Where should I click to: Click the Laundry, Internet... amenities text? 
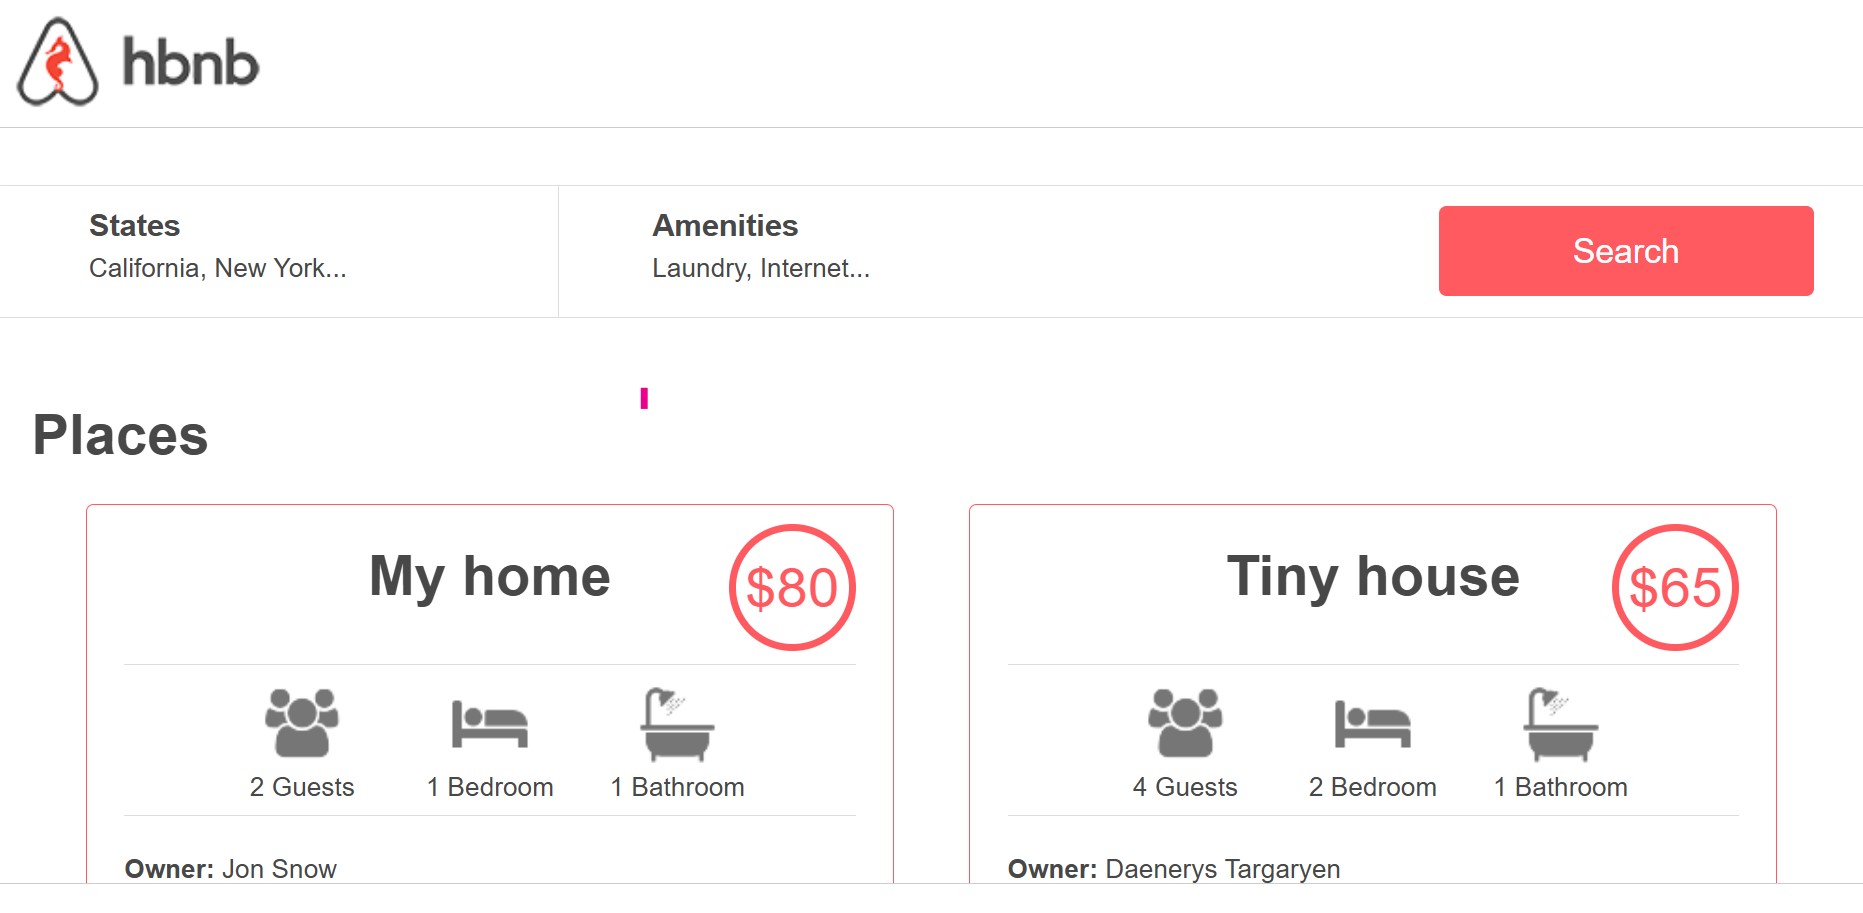click(760, 268)
